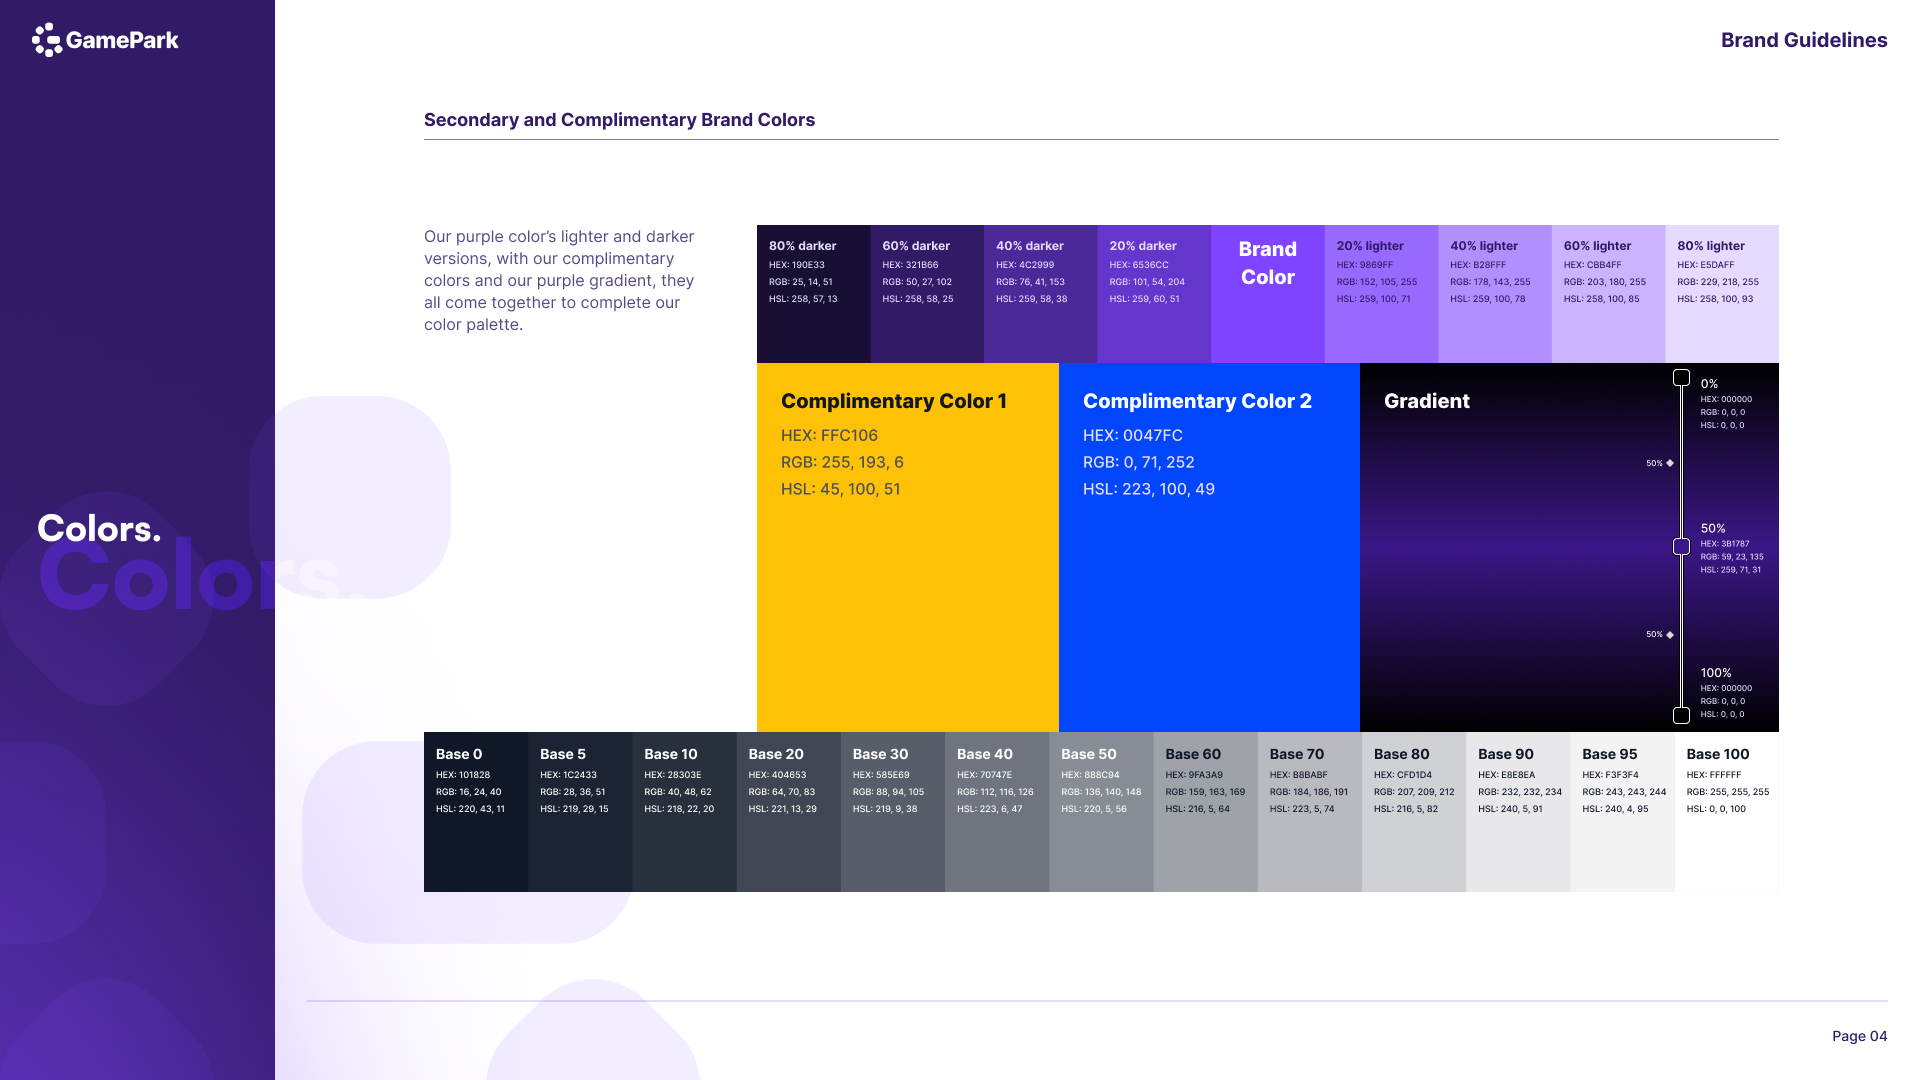Click the main Brand Color swatch
The image size is (1920, 1080).
pos(1268,294)
